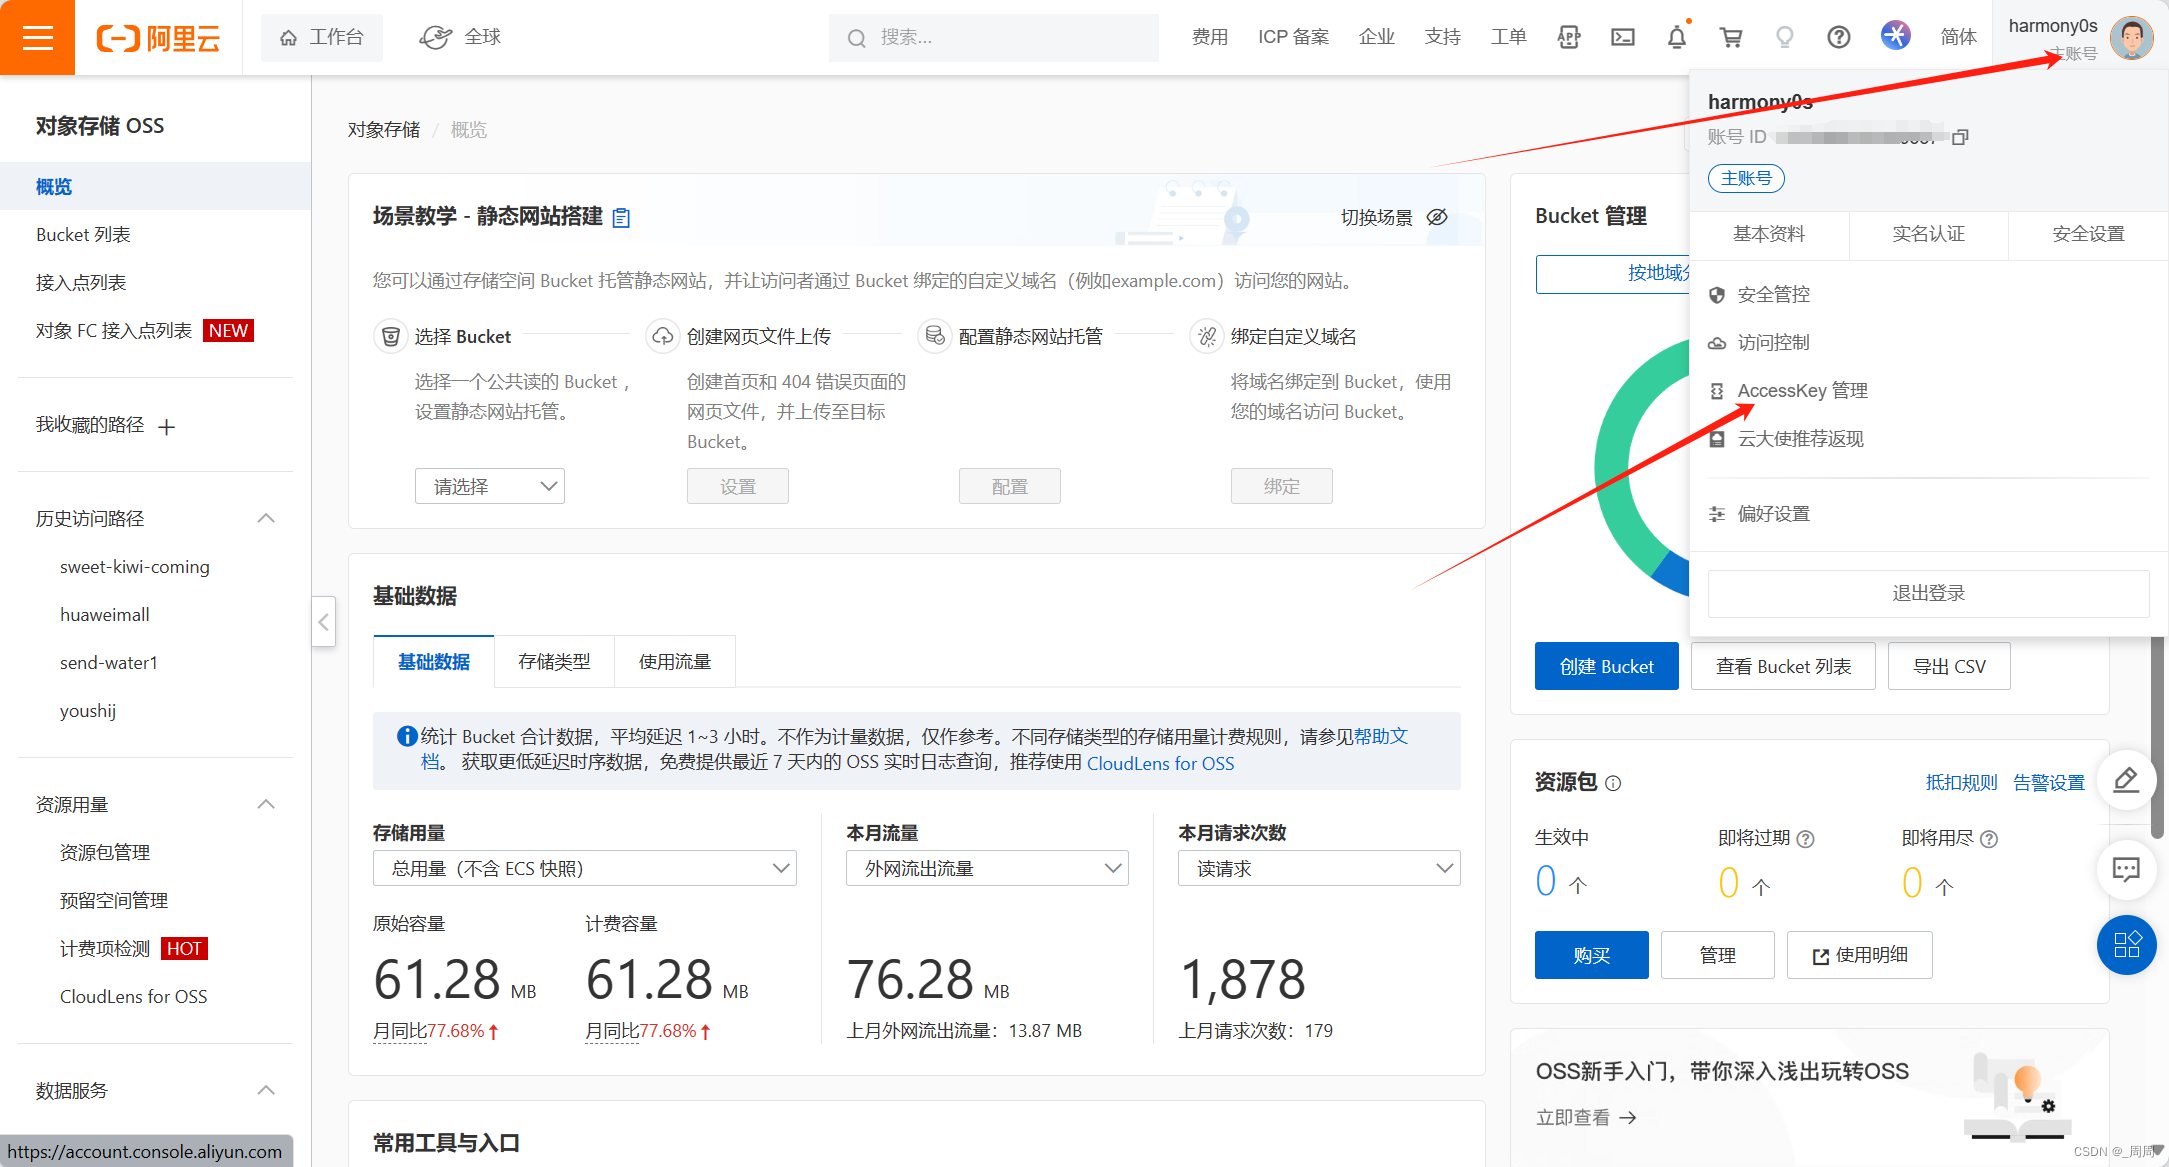Expand the 外网流出流量 dropdown
The width and height of the screenshot is (2169, 1167).
pos(987,868)
